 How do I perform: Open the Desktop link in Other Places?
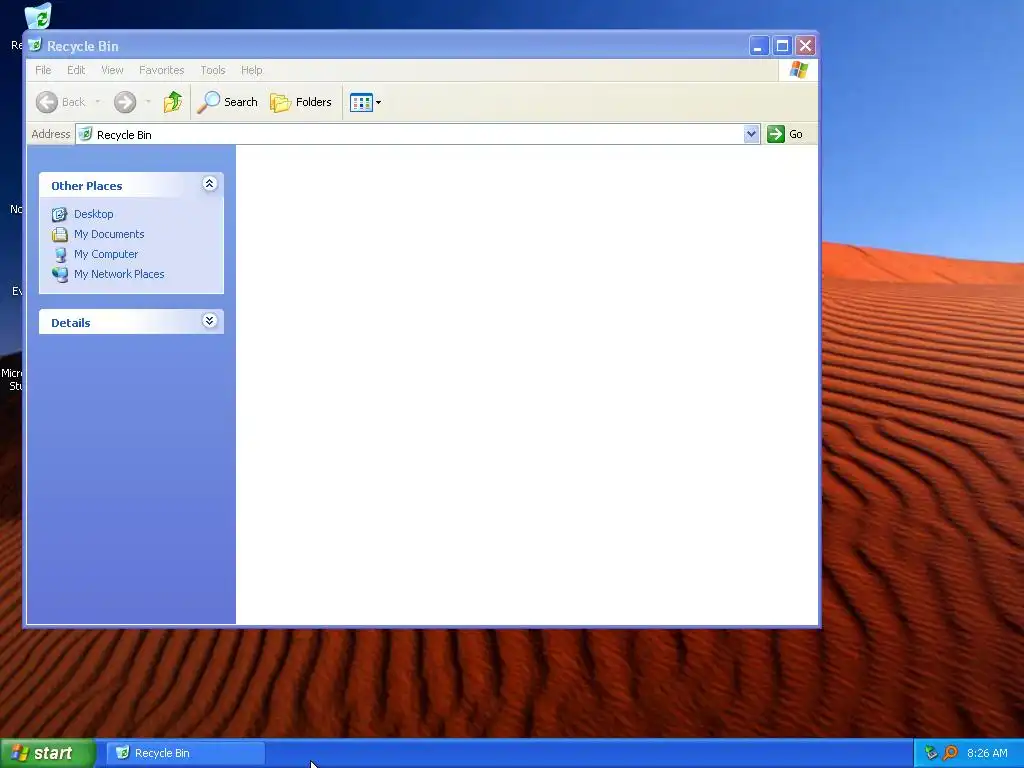pyautogui.click(x=93, y=214)
